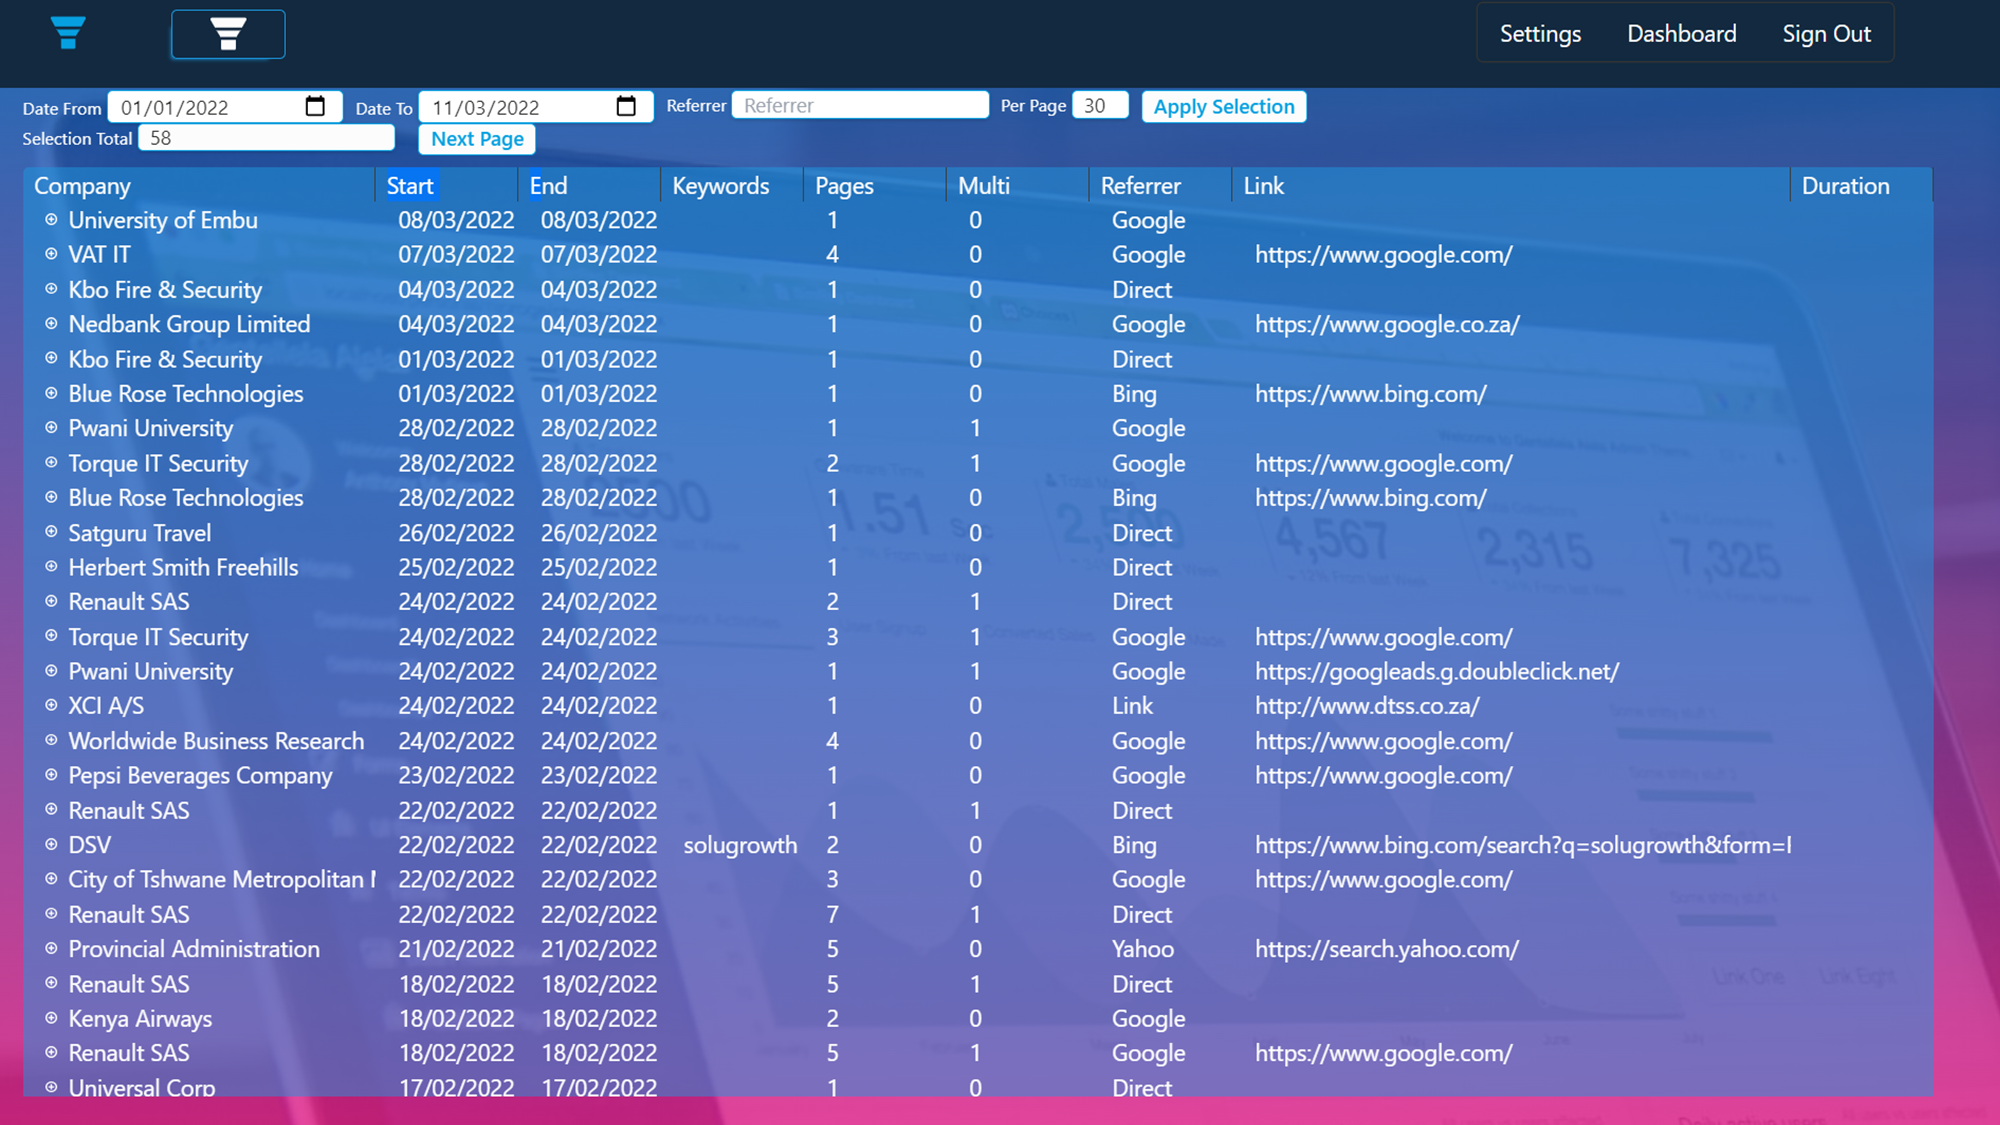Open the google.co.za link for Nedbank
The height and width of the screenshot is (1125, 2000).
coord(1387,324)
